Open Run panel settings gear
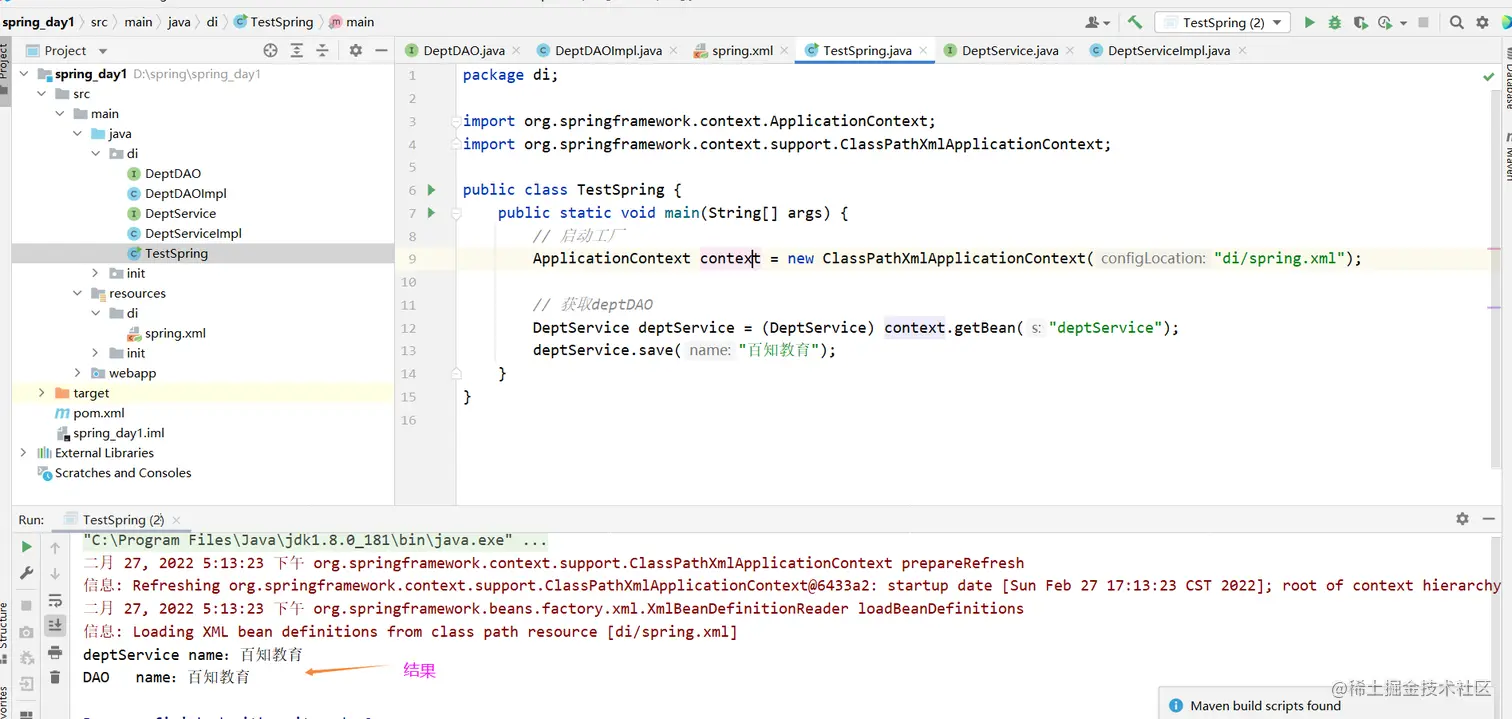1512x719 pixels. (x=1462, y=519)
